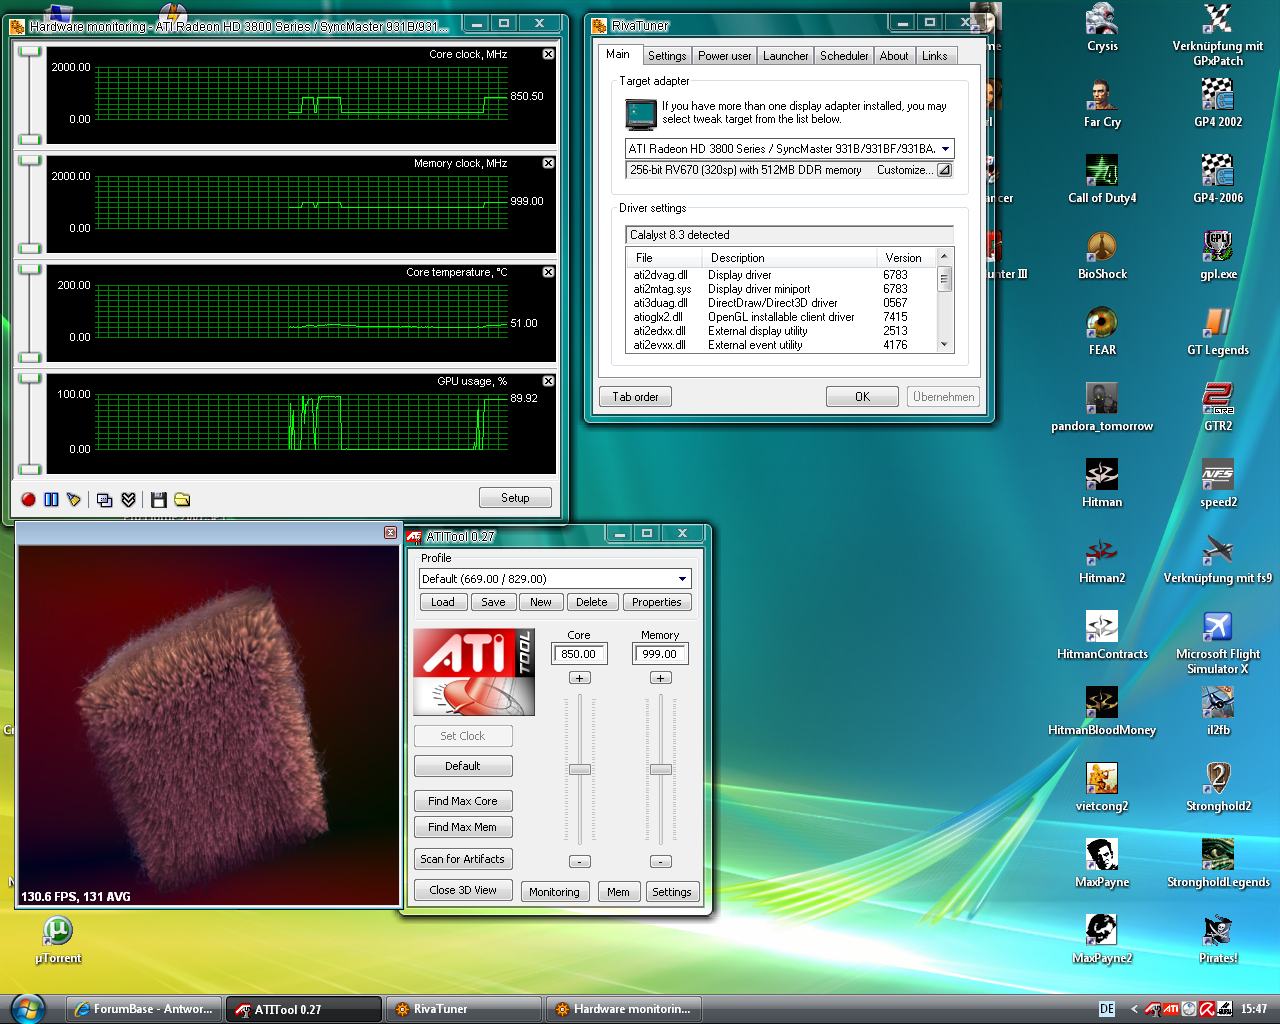Expand the target adapter dropdown list

coord(945,149)
